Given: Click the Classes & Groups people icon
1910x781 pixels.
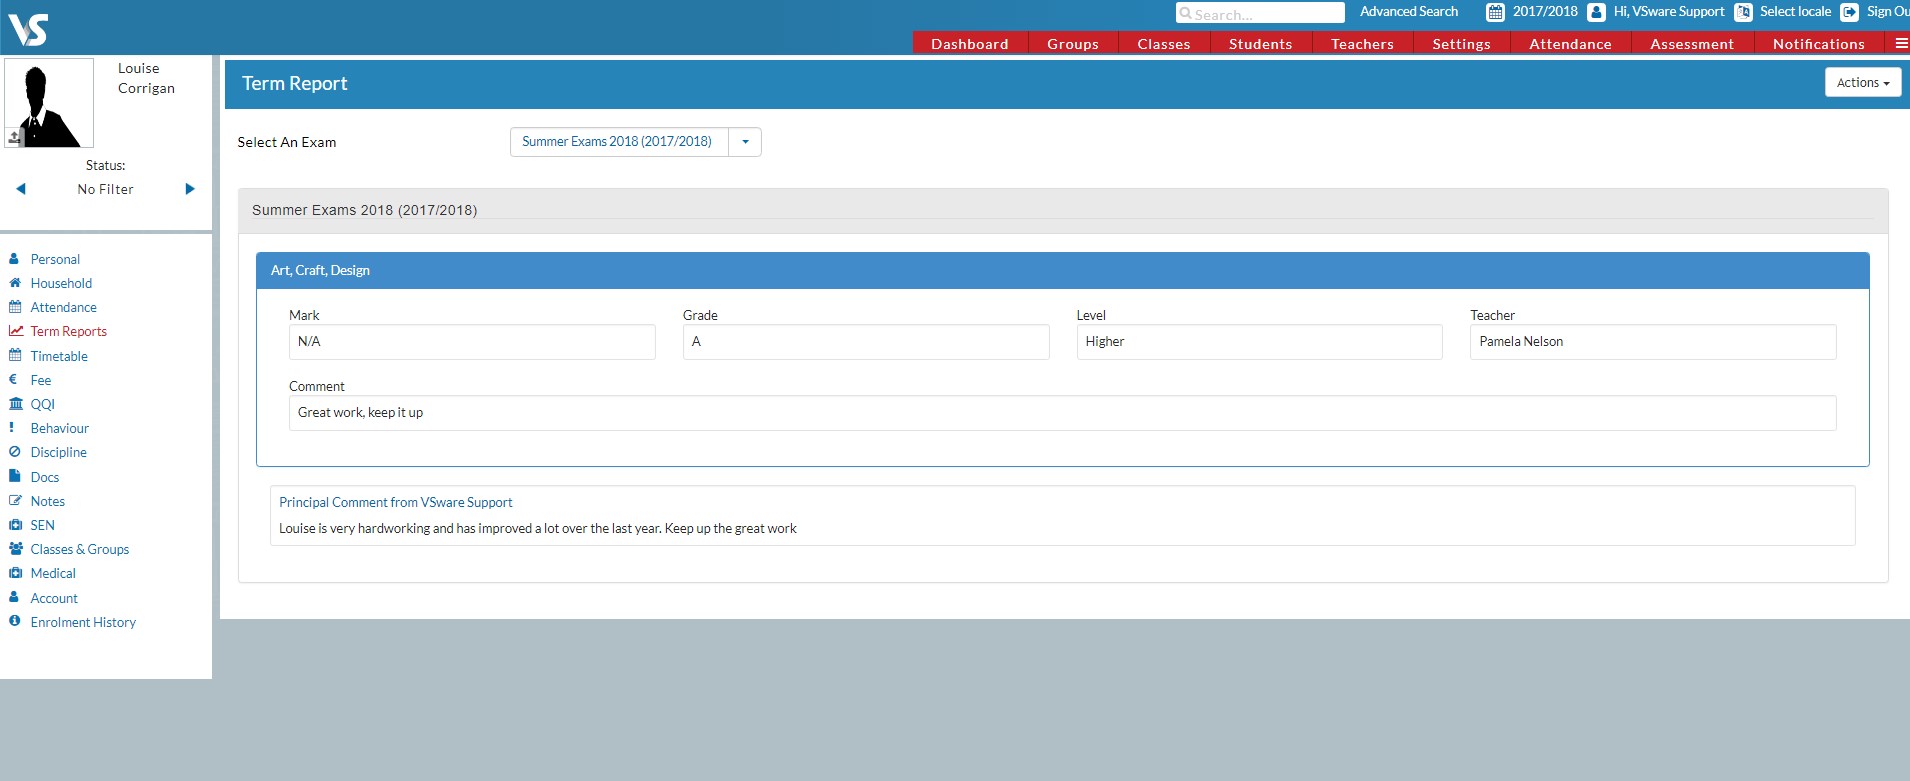Looking at the screenshot, I should tap(16, 549).
